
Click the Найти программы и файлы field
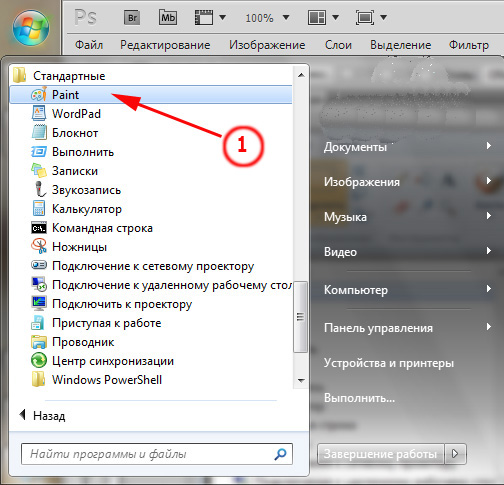(x=157, y=454)
